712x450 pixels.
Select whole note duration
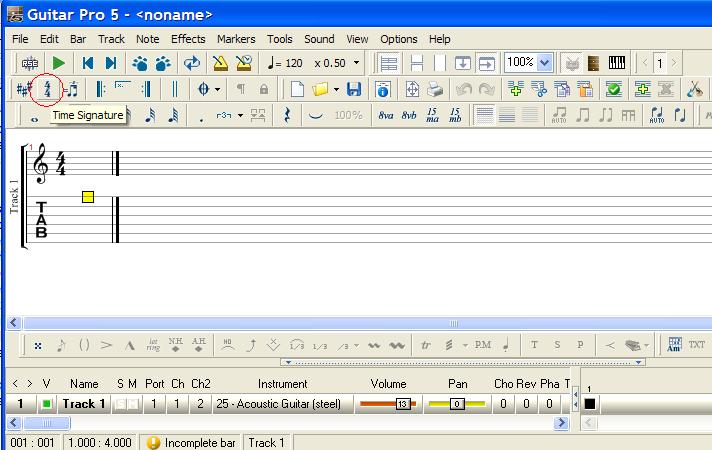pos(35,119)
